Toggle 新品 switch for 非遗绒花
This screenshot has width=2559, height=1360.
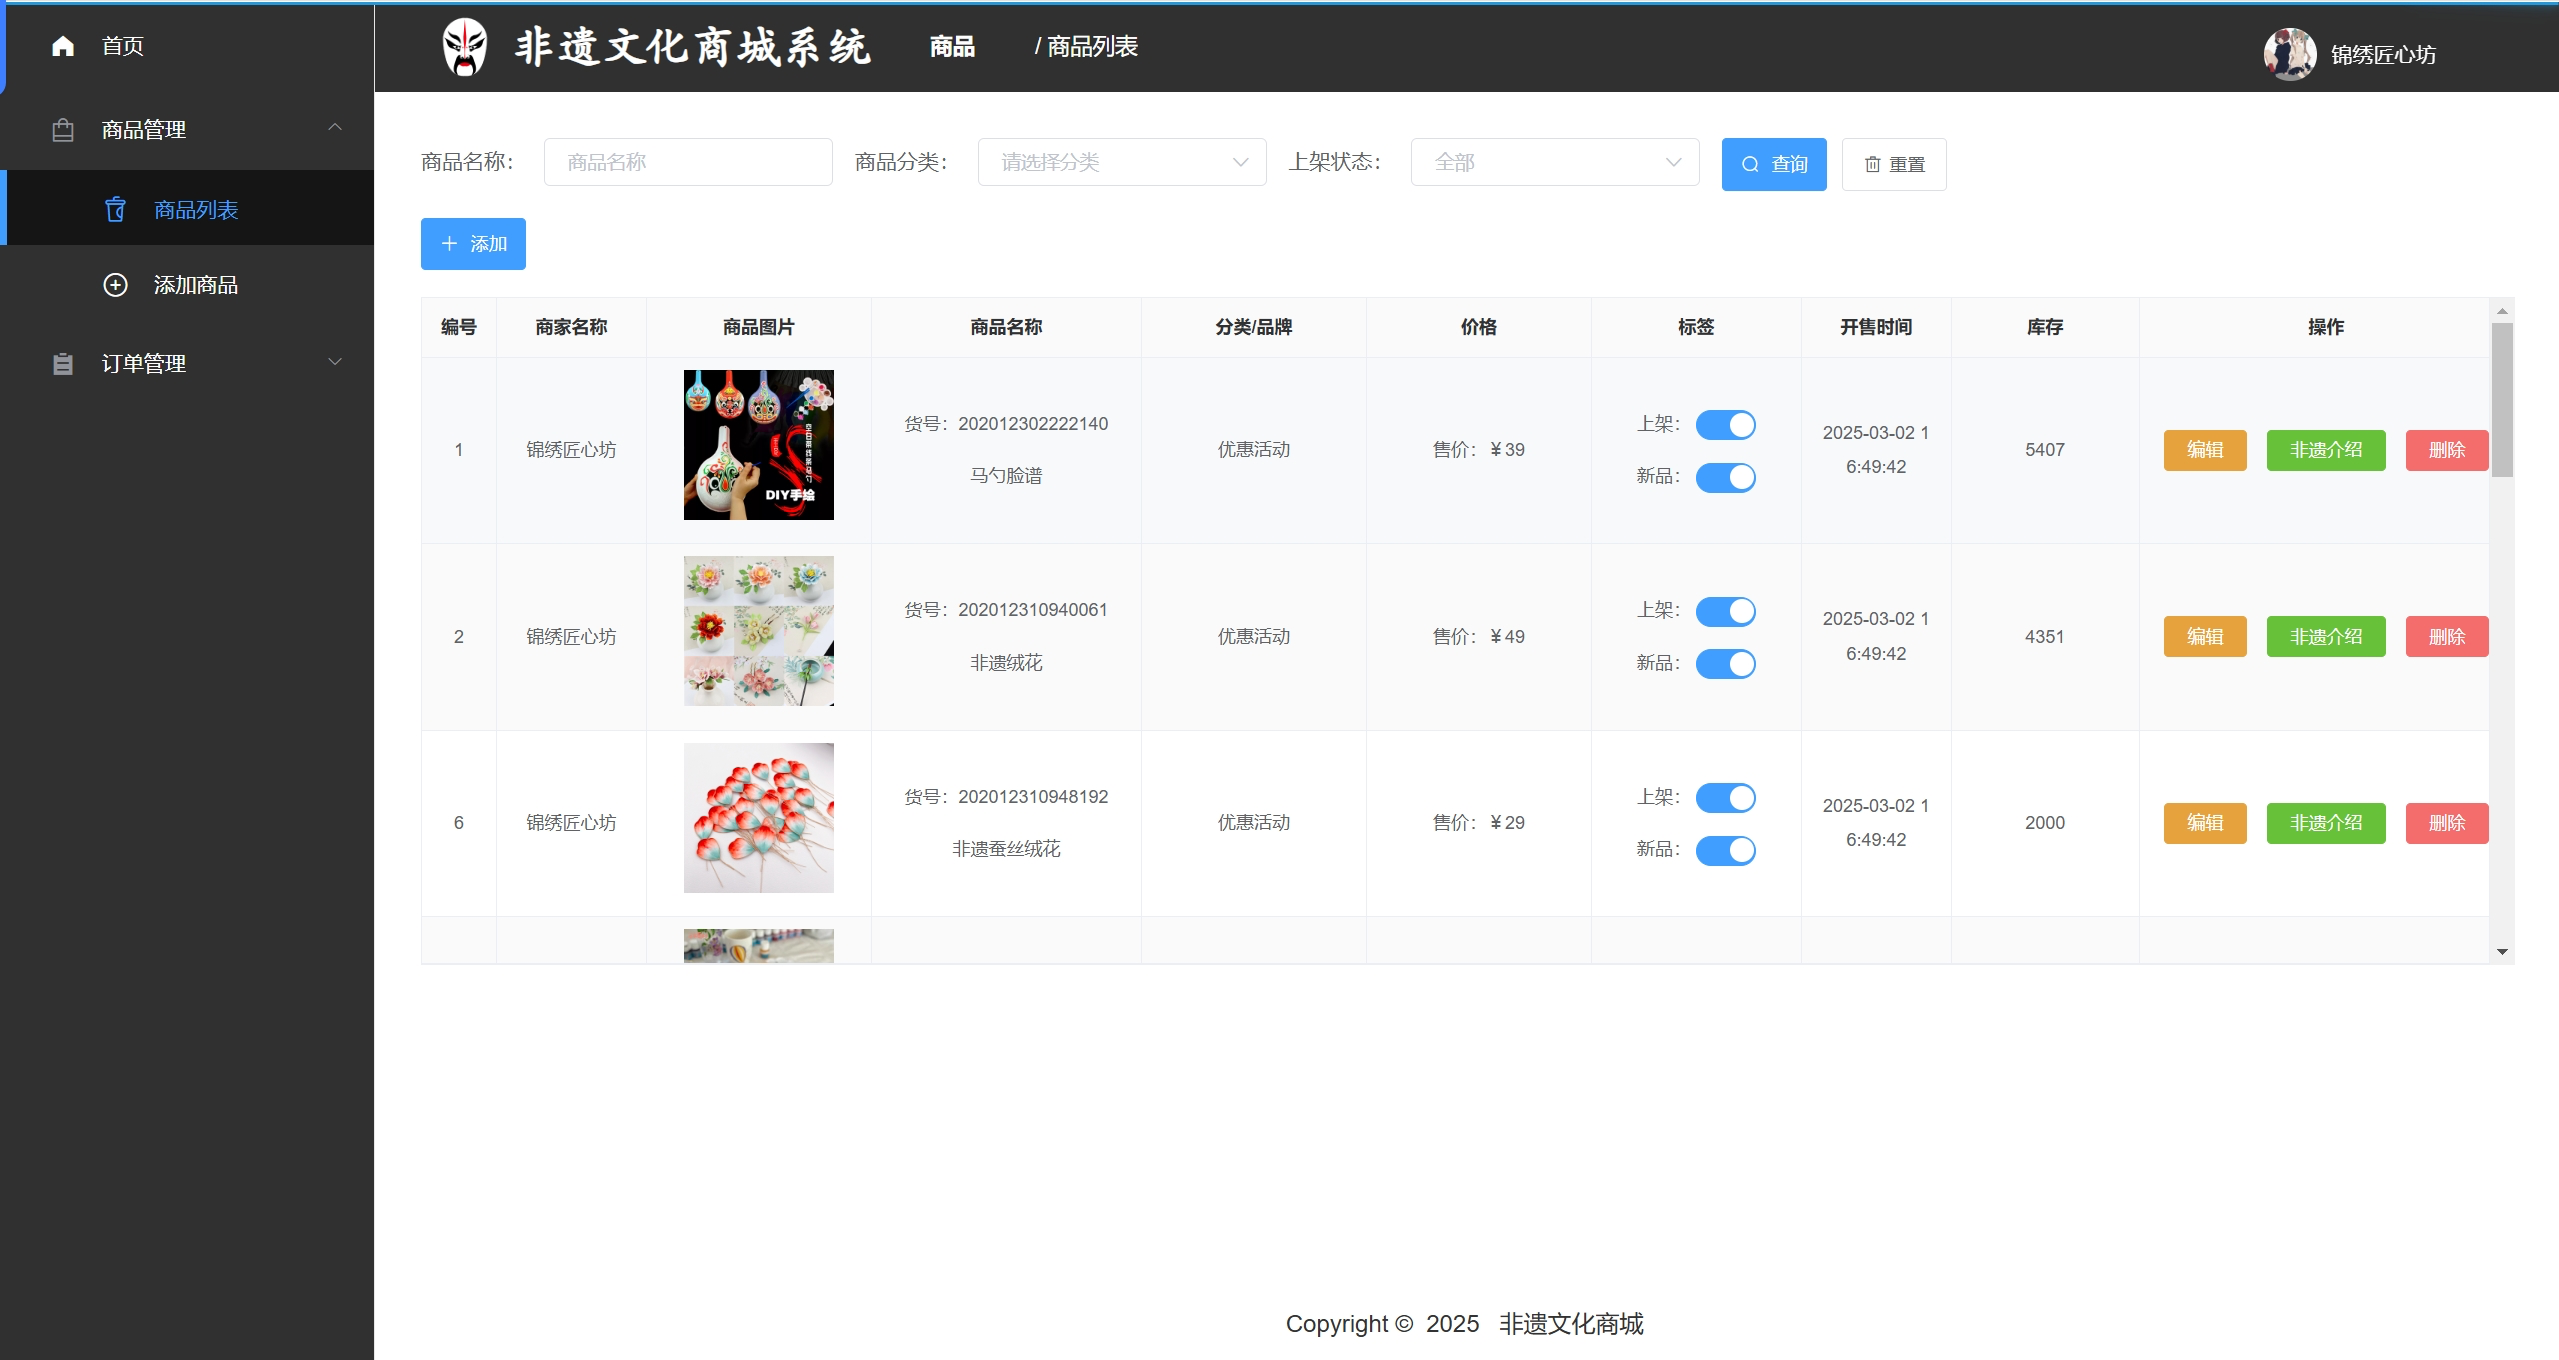click(1725, 664)
